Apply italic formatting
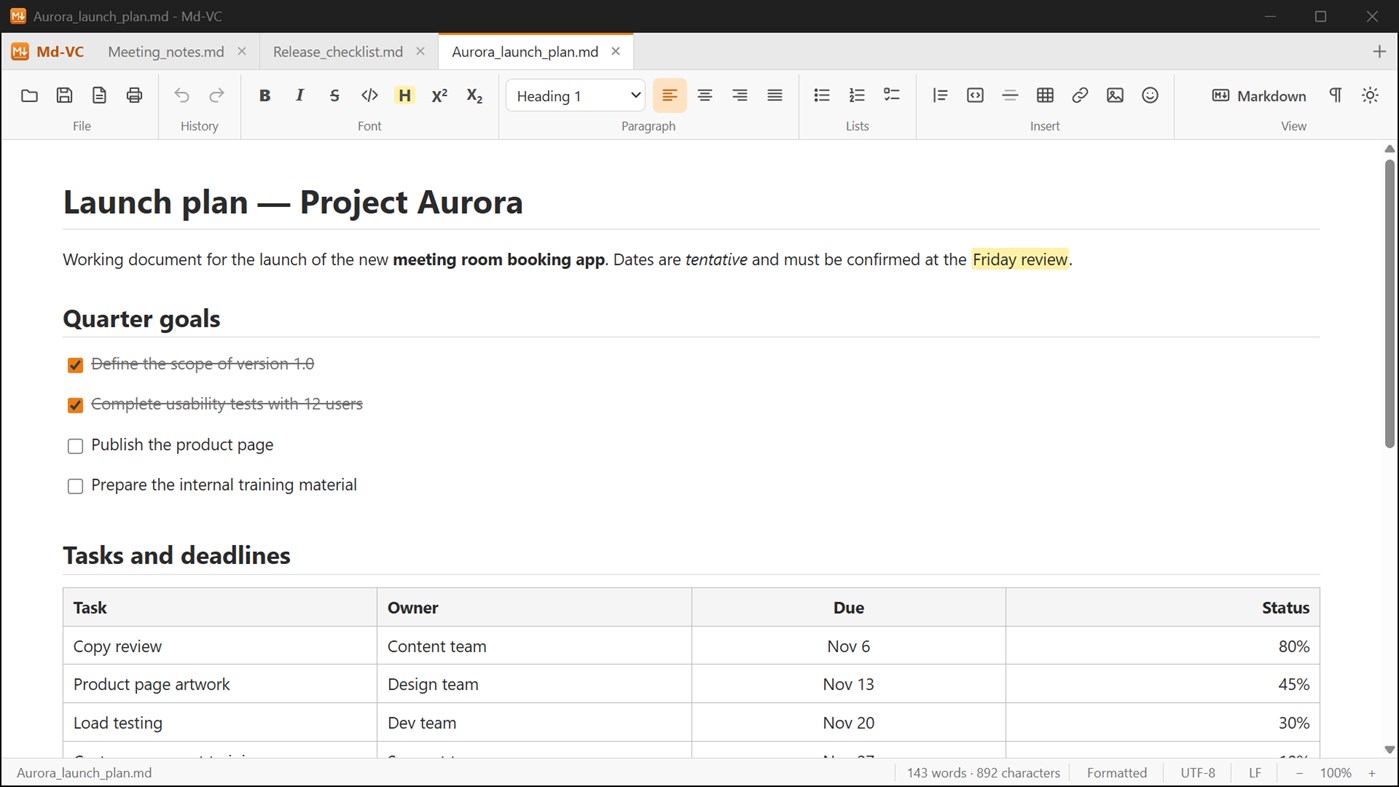This screenshot has height=787, width=1399. [x=299, y=96]
